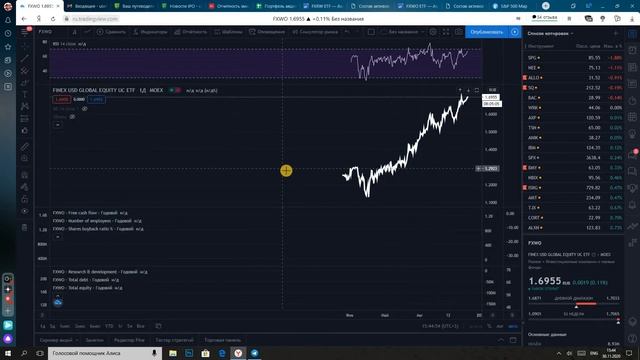Reload the page in the browser
The image size is (640, 360).
coord(53,19)
